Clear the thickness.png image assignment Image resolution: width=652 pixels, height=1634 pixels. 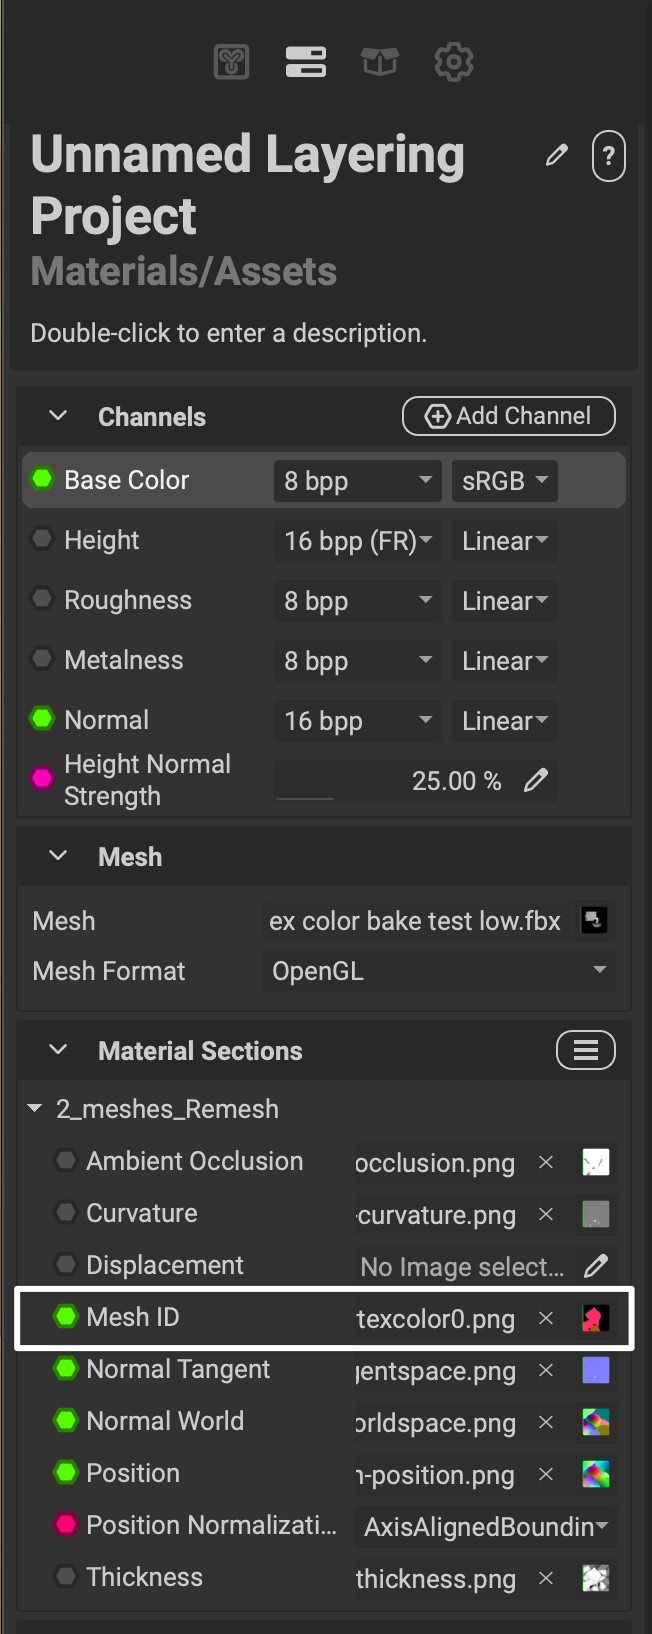pyautogui.click(x=546, y=1578)
